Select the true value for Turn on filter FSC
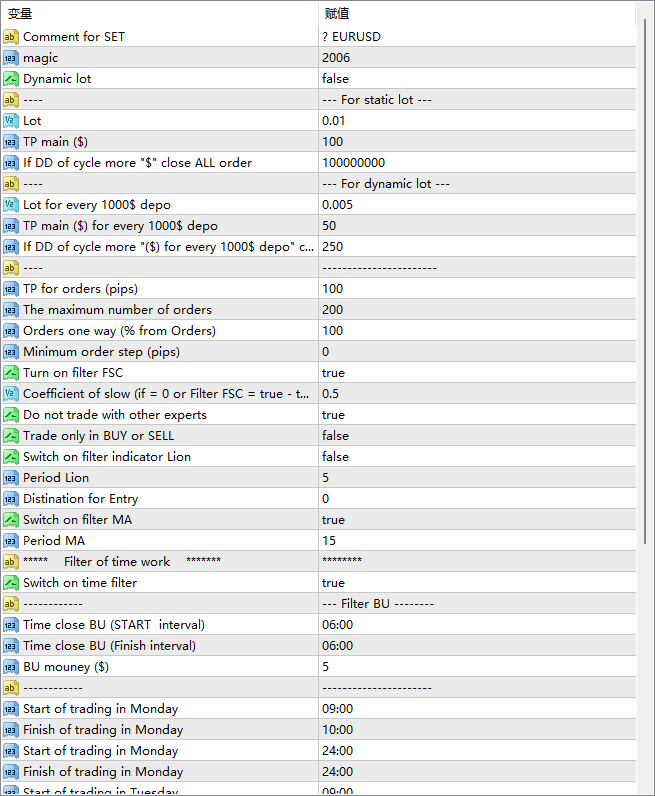Screen dimensions: 655x796 (477, 373)
